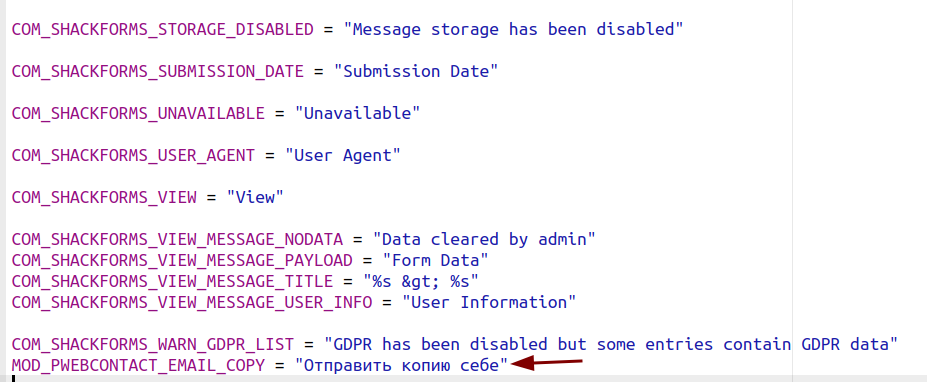Viewport: 927px width, 382px height.
Task: Click the "%s &gt; %s" title value
Action: point(421,281)
